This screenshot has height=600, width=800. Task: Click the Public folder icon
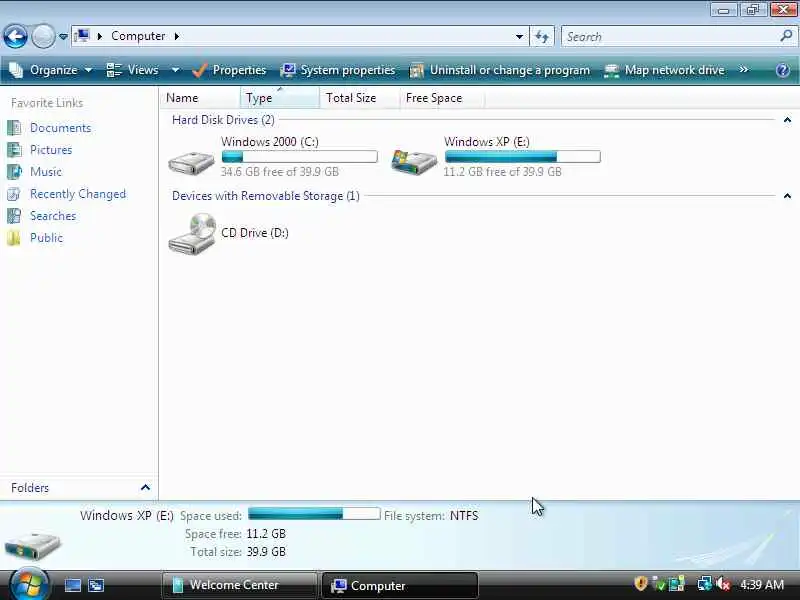pos(14,238)
